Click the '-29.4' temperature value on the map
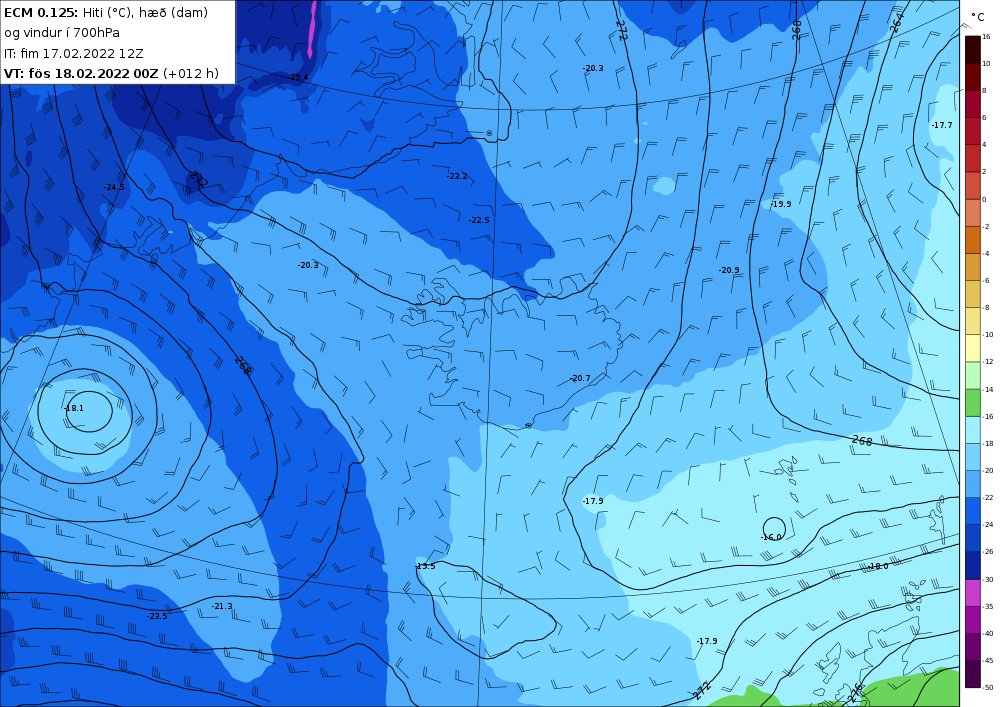Image resolution: width=1000 pixels, height=707 pixels. pos(298,77)
